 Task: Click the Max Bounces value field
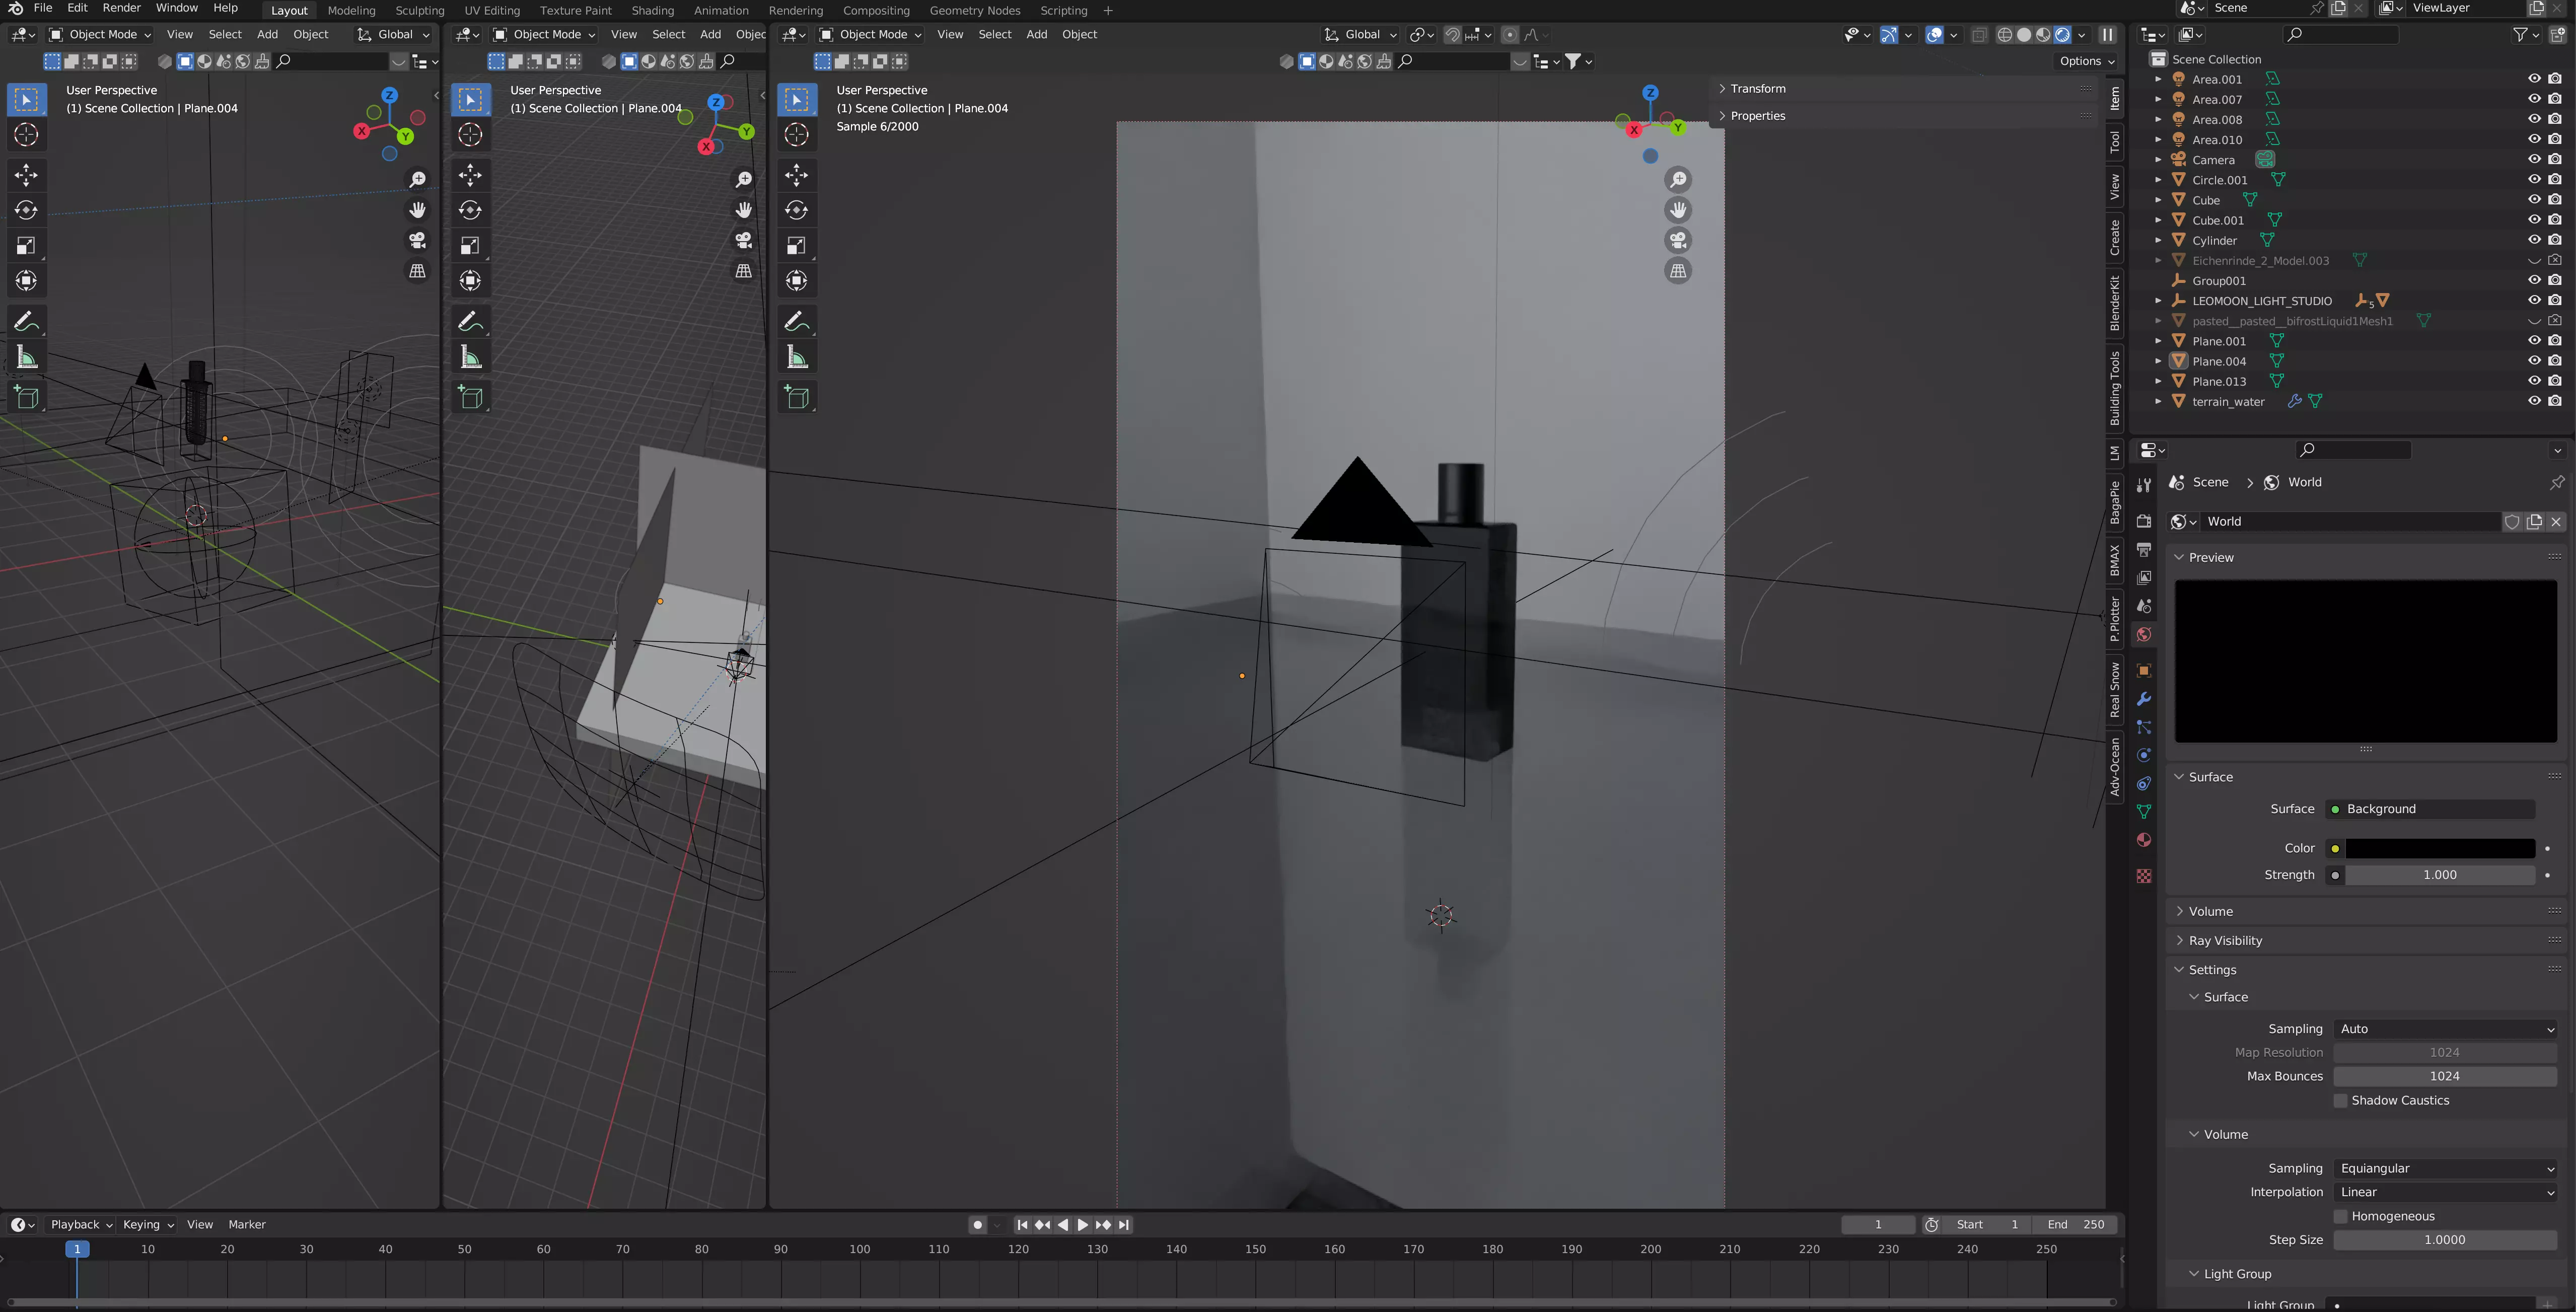pyautogui.click(x=2445, y=1076)
